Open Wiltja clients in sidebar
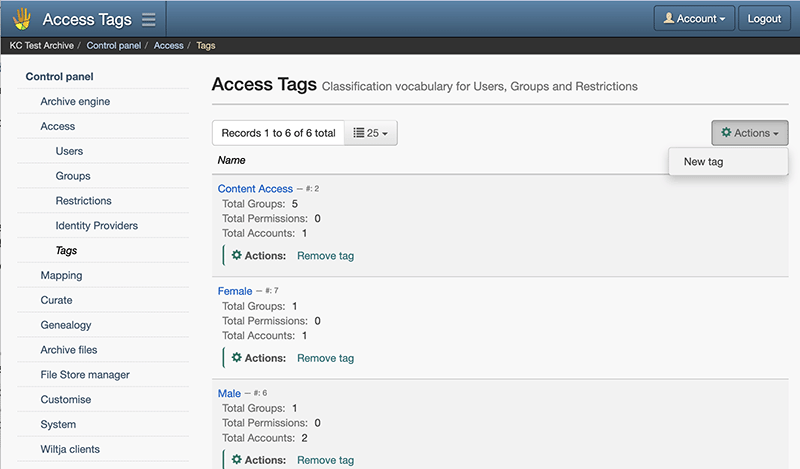This screenshot has height=469, width=800. [70, 449]
